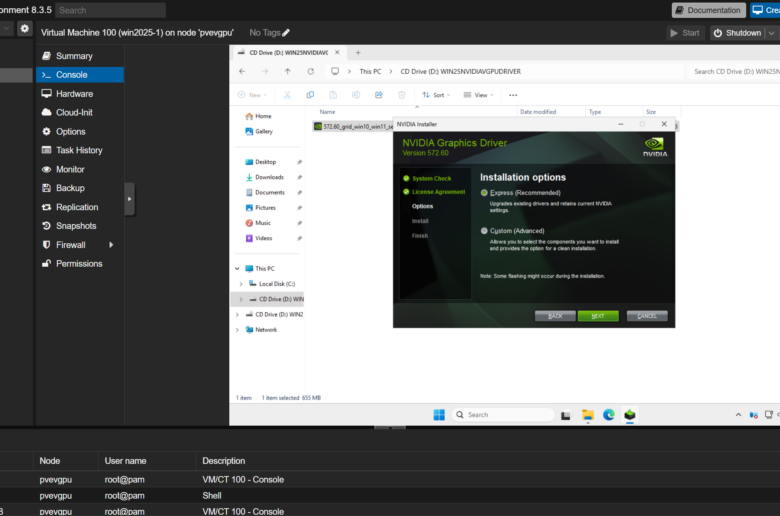Open File Explorer from the taskbar
Image resolution: width=780 pixels, height=516 pixels.
[x=587, y=414]
